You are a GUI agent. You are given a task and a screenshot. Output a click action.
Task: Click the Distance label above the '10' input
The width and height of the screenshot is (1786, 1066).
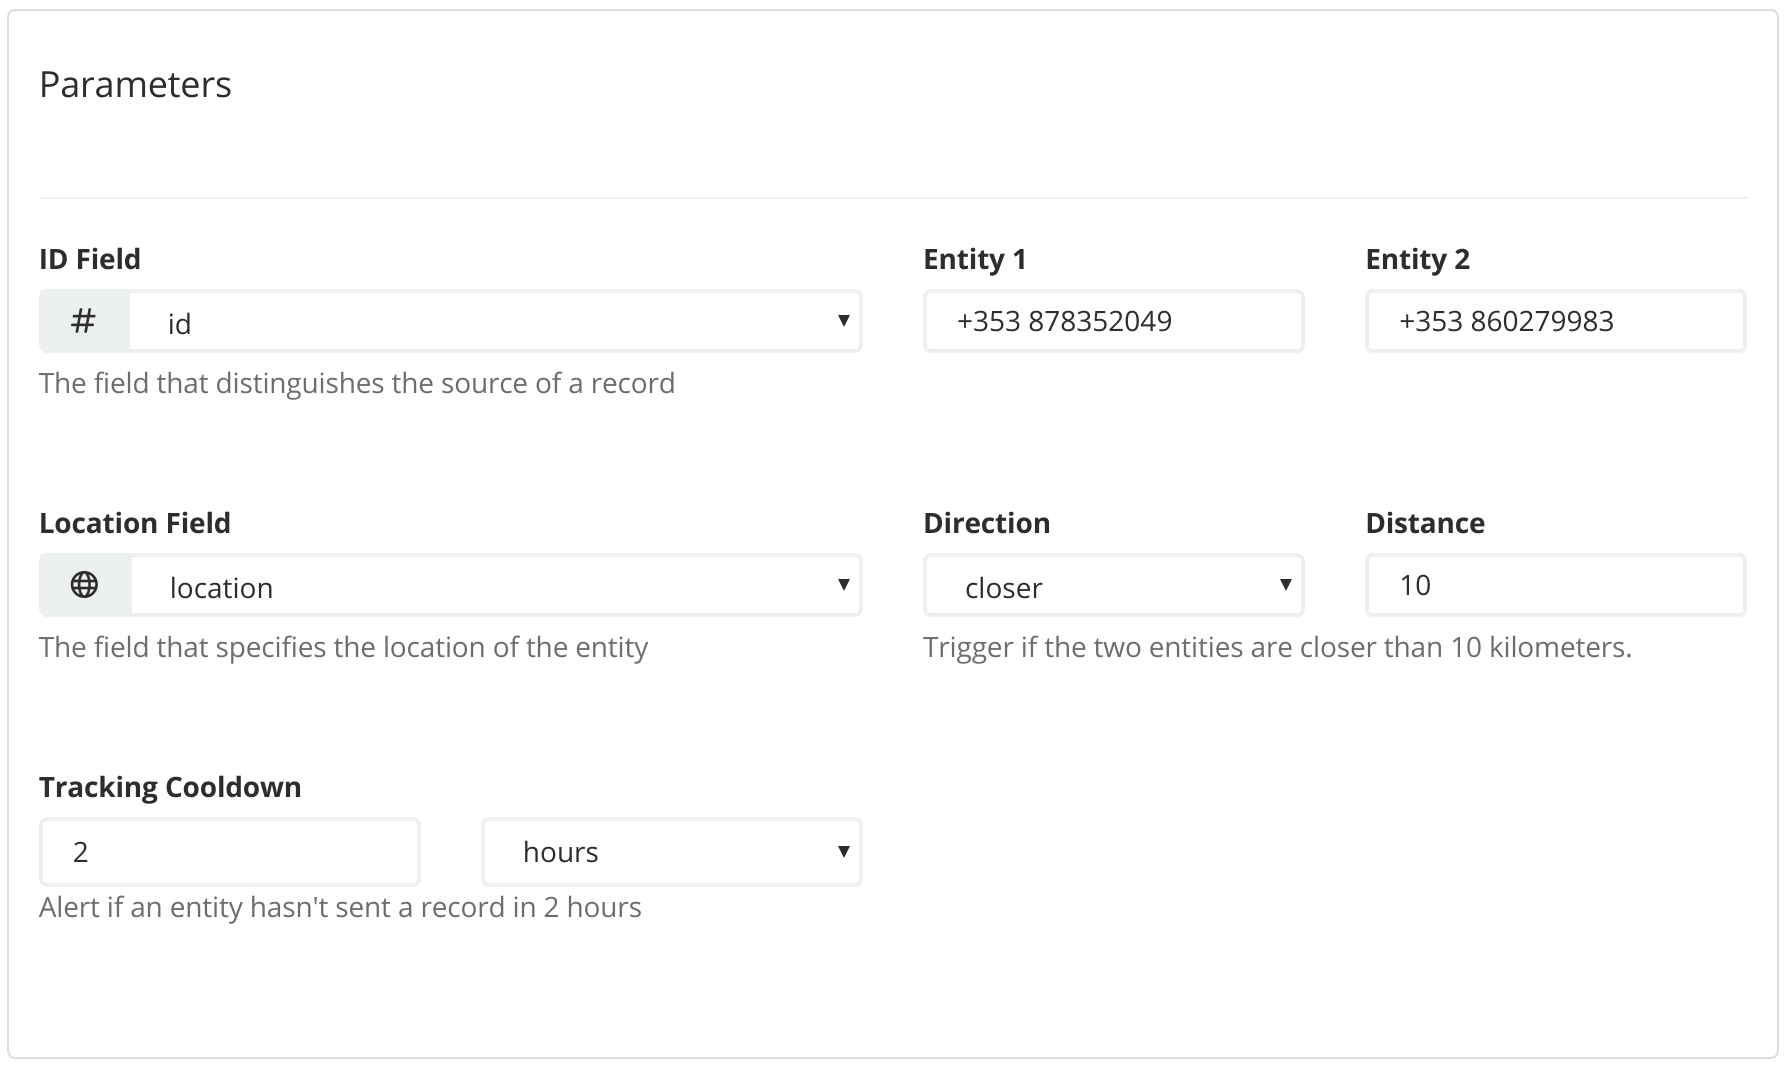coord(1425,522)
